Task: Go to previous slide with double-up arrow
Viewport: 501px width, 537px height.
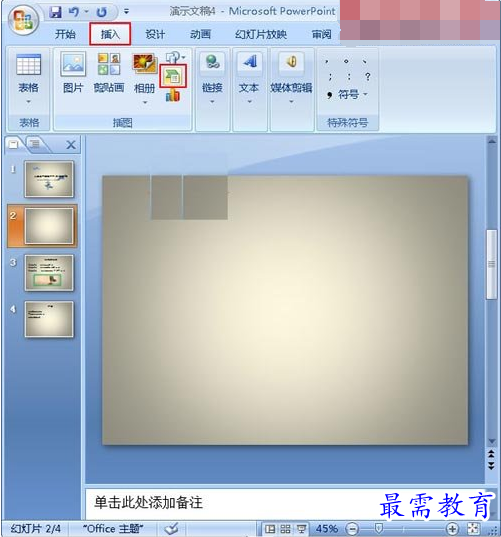Action: coord(491,454)
